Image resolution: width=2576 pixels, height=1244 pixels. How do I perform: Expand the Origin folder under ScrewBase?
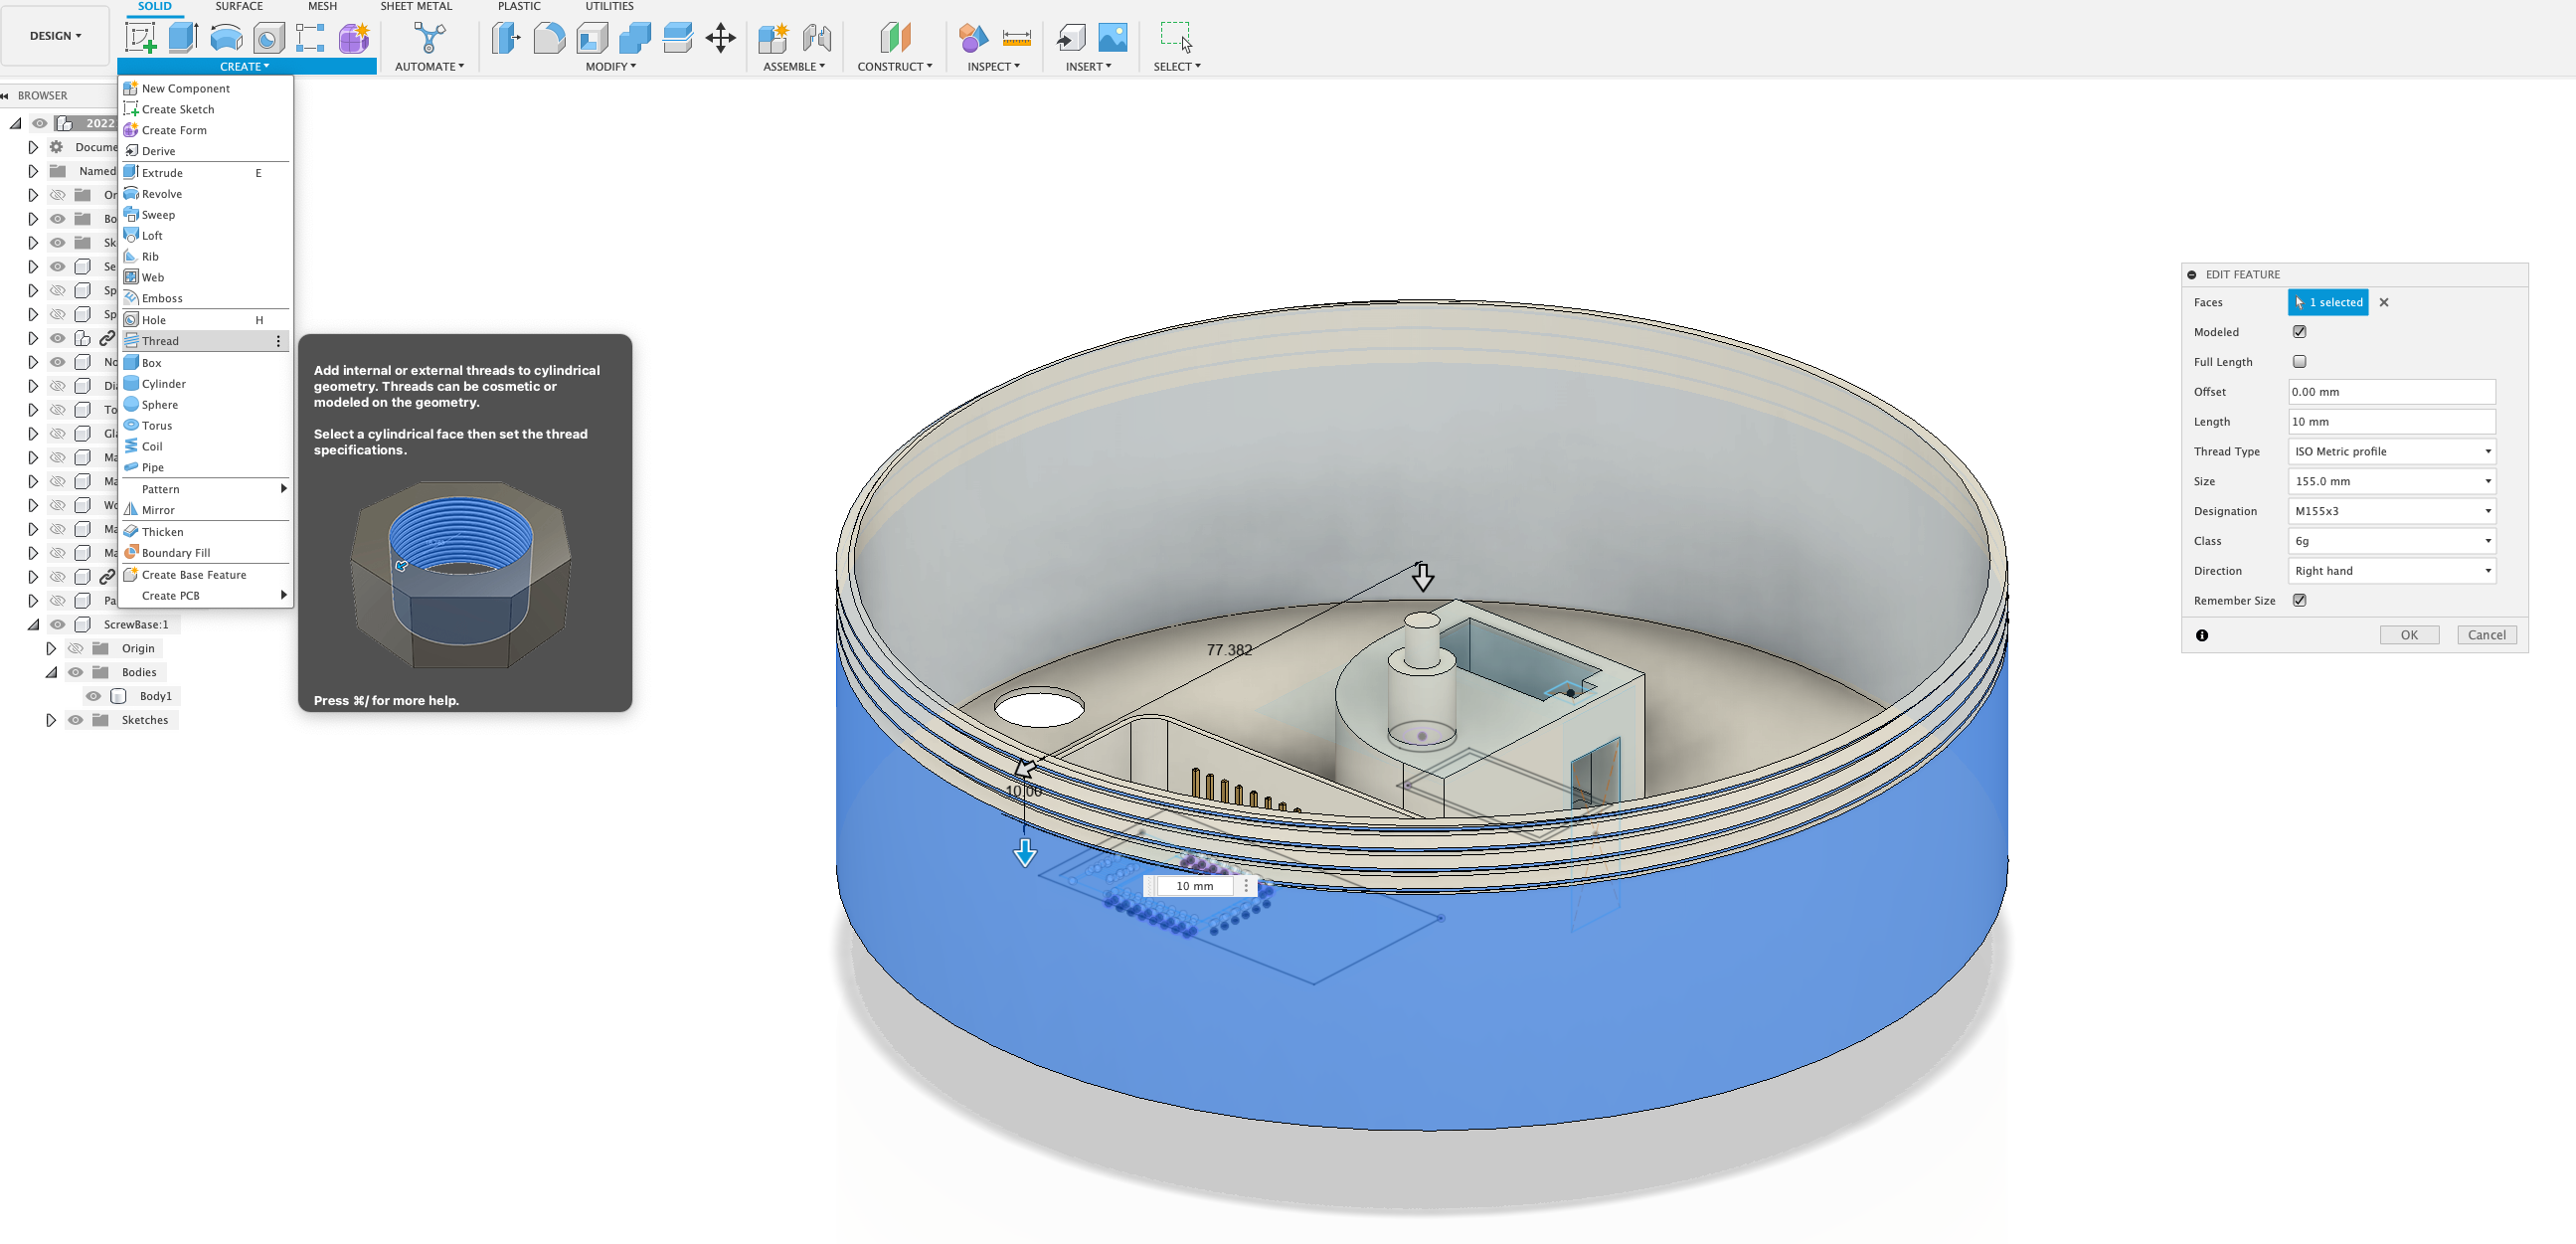pyautogui.click(x=51, y=648)
